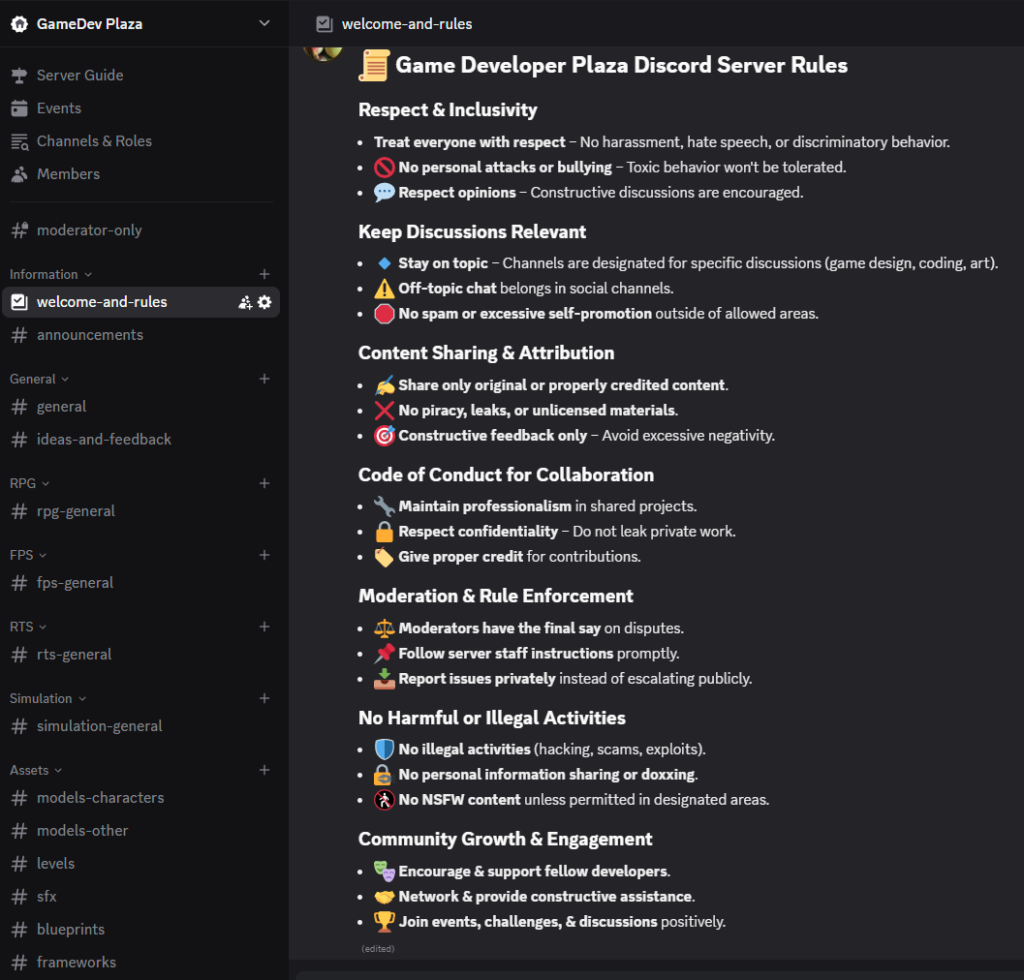Add a channel to Information category
The height and width of the screenshot is (980, 1024).
click(x=264, y=274)
